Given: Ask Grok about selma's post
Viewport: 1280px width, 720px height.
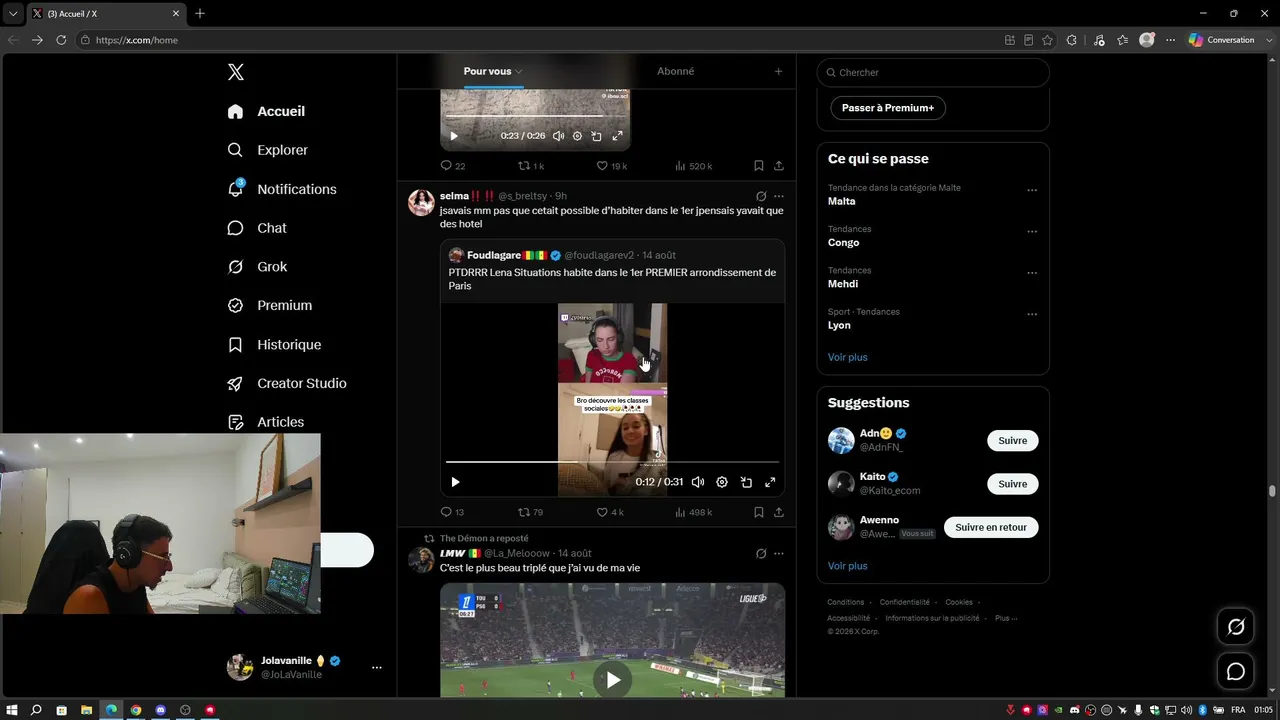Looking at the screenshot, I should pyautogui.click(x=761, y=196).
